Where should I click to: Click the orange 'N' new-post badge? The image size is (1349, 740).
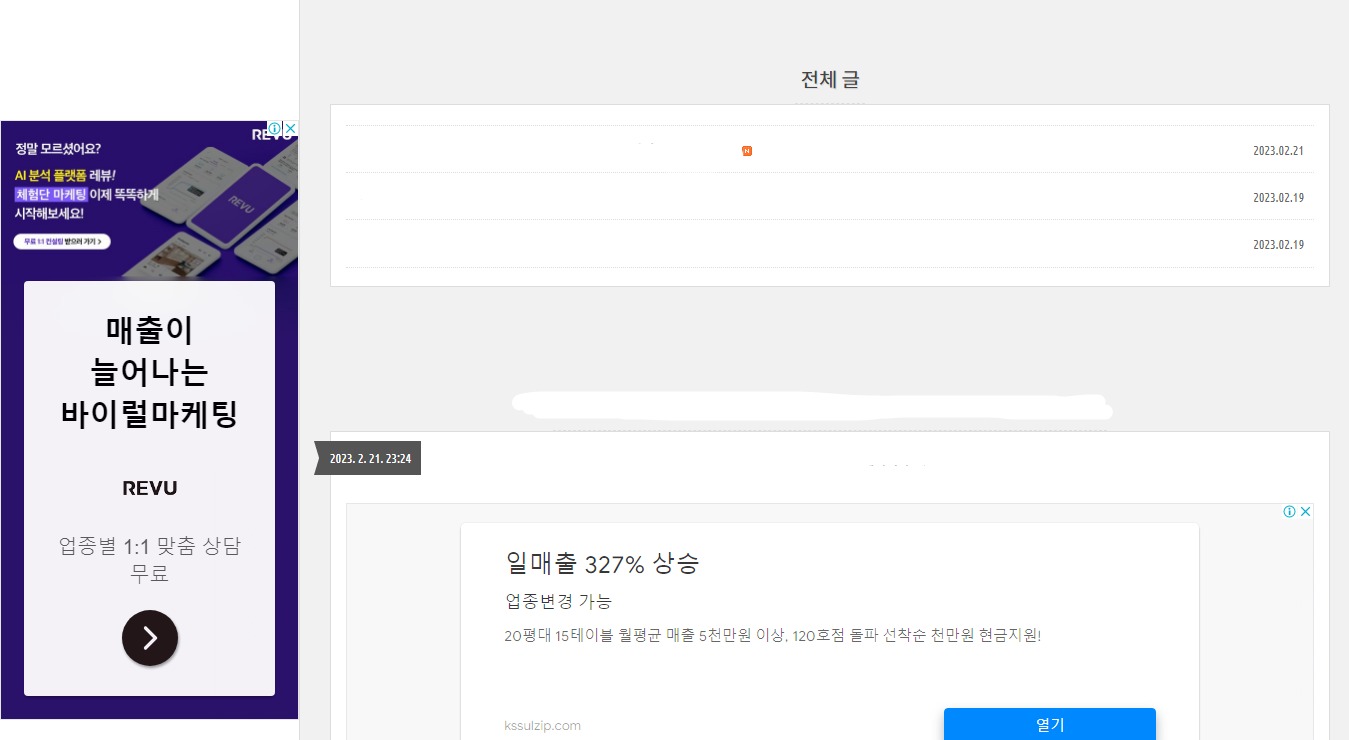(x=747, y=151)
